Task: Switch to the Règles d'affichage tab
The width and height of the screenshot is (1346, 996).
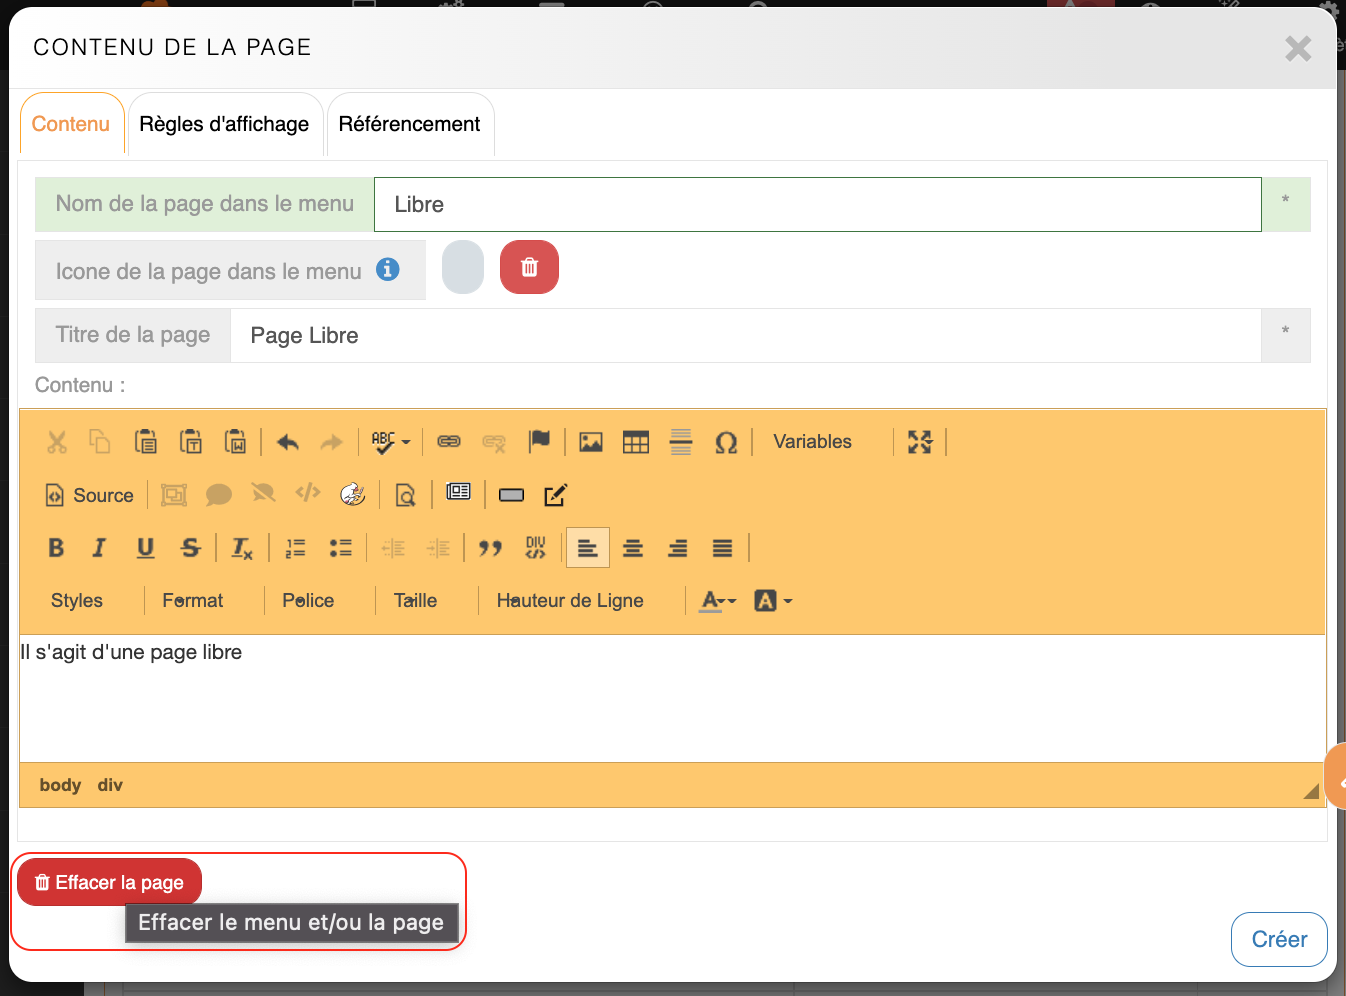Action: [224, 124]
